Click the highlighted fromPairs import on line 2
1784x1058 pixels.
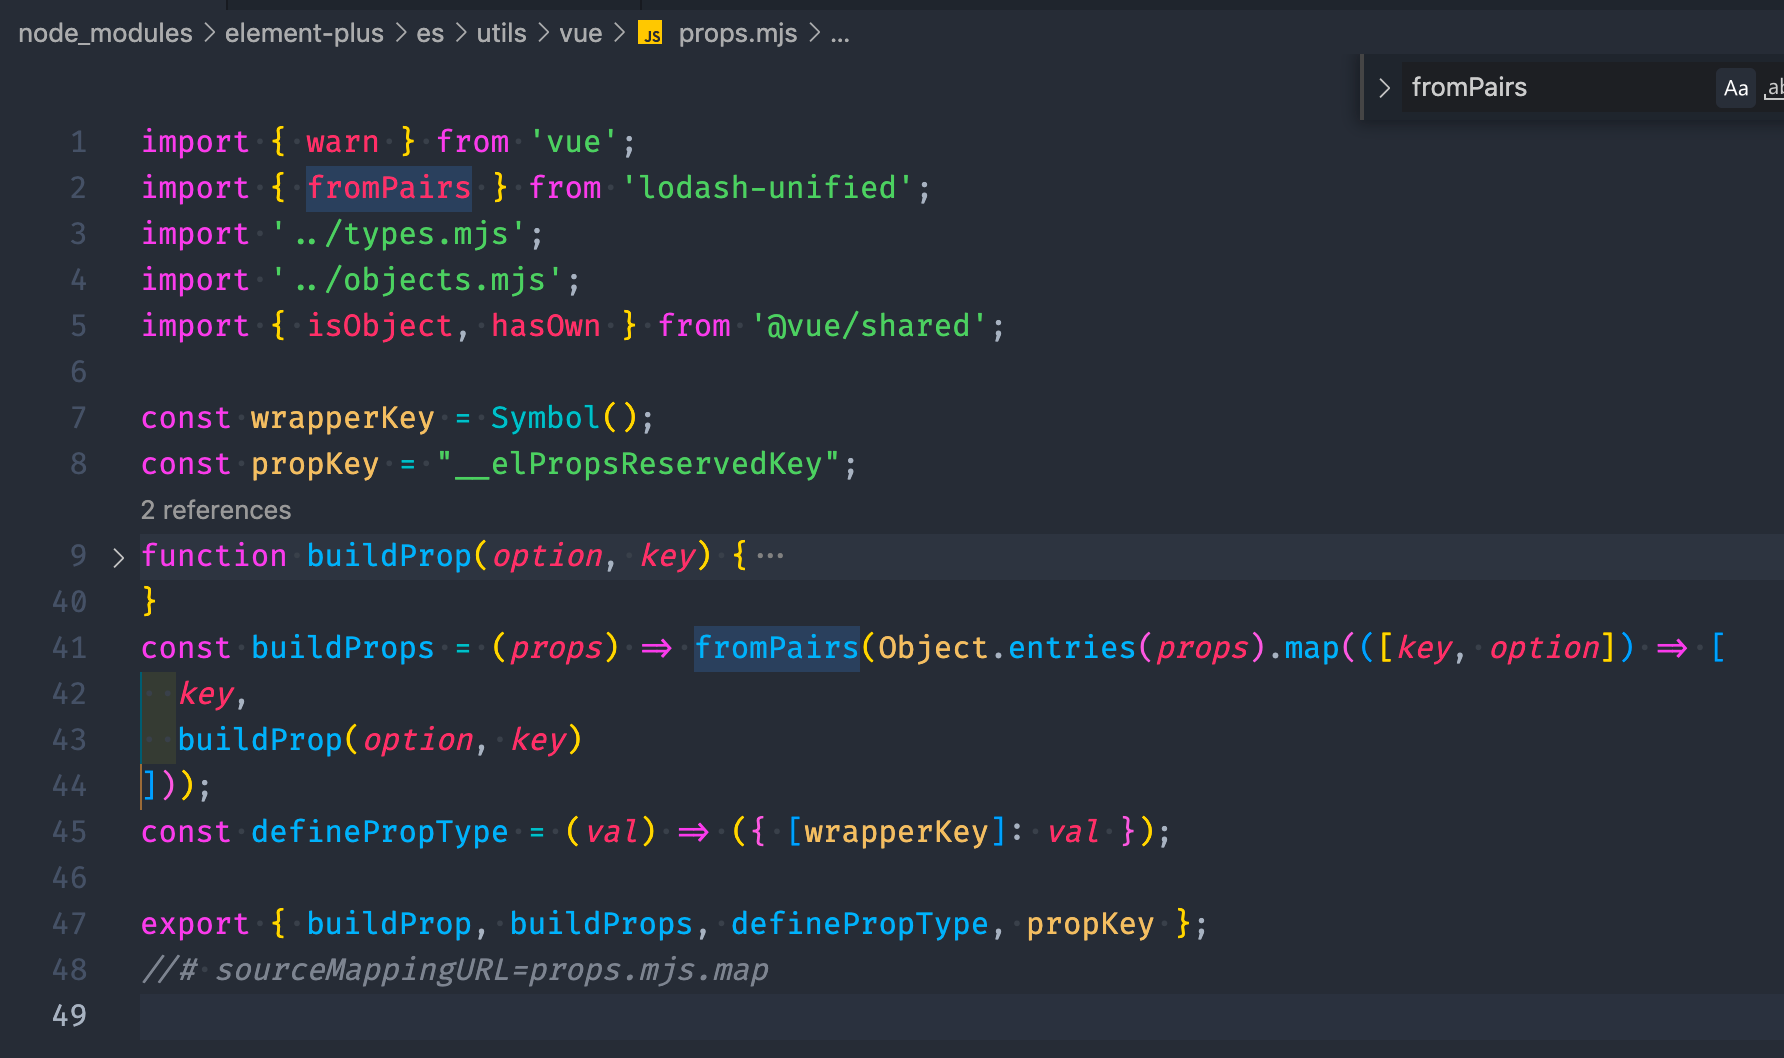pos(388,188)
